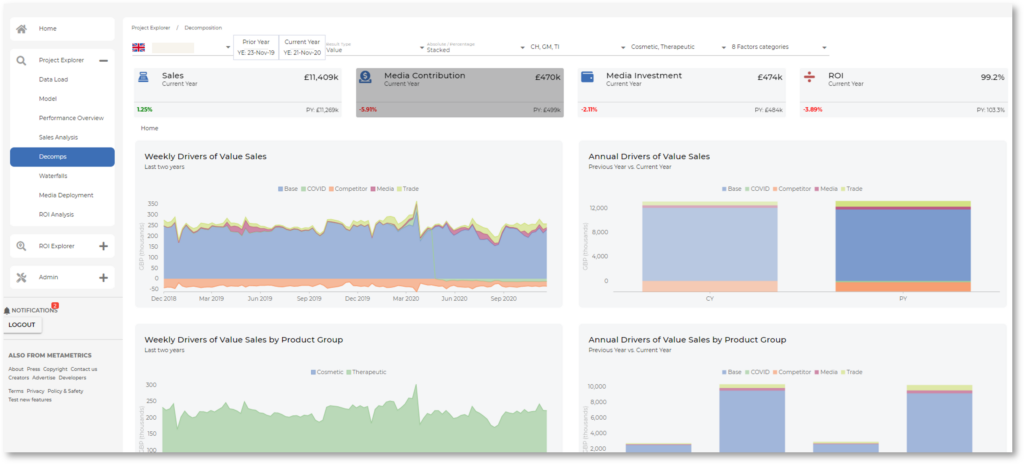
Task: Toggle COVID series in Weekly Drivers legend
Action: click(313, 189)
